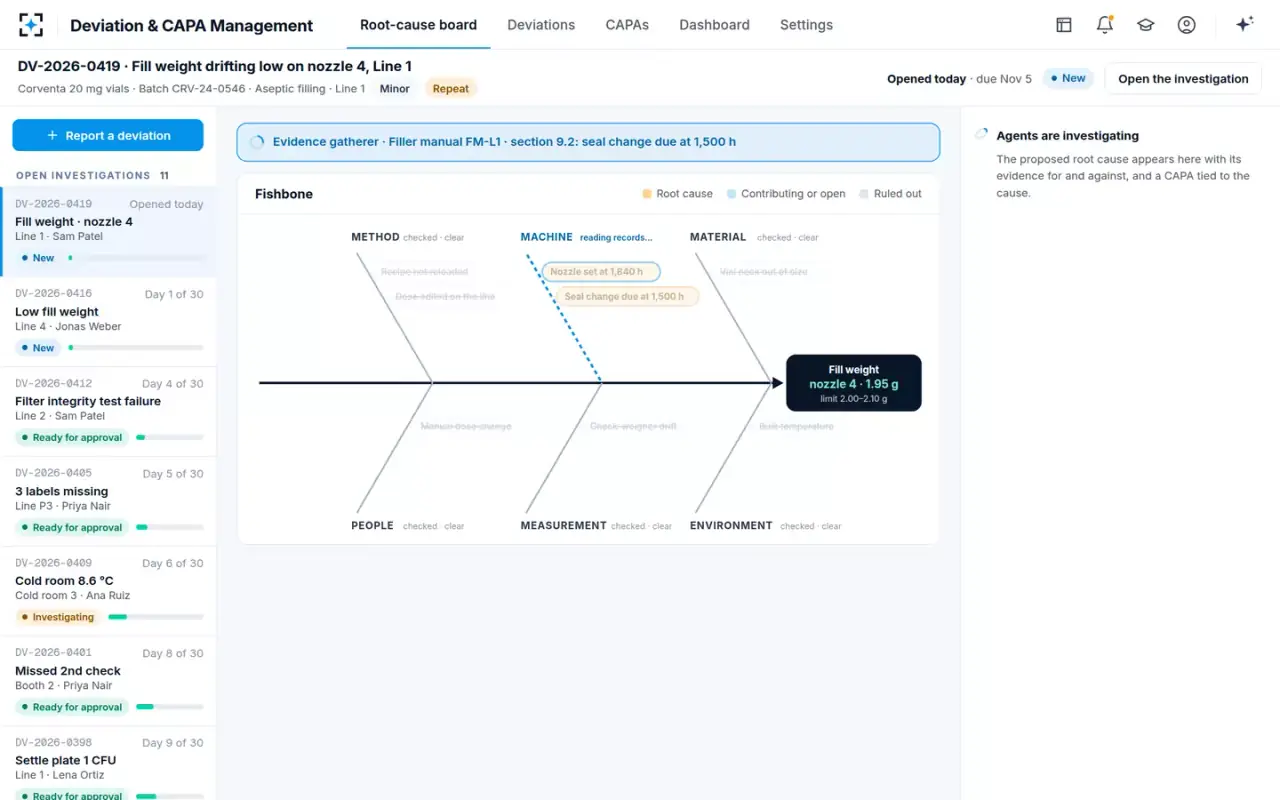Click the MEASUREMENT fishbone category label
This screenshot has height=800, width=1280.
[x=563, y=525]
